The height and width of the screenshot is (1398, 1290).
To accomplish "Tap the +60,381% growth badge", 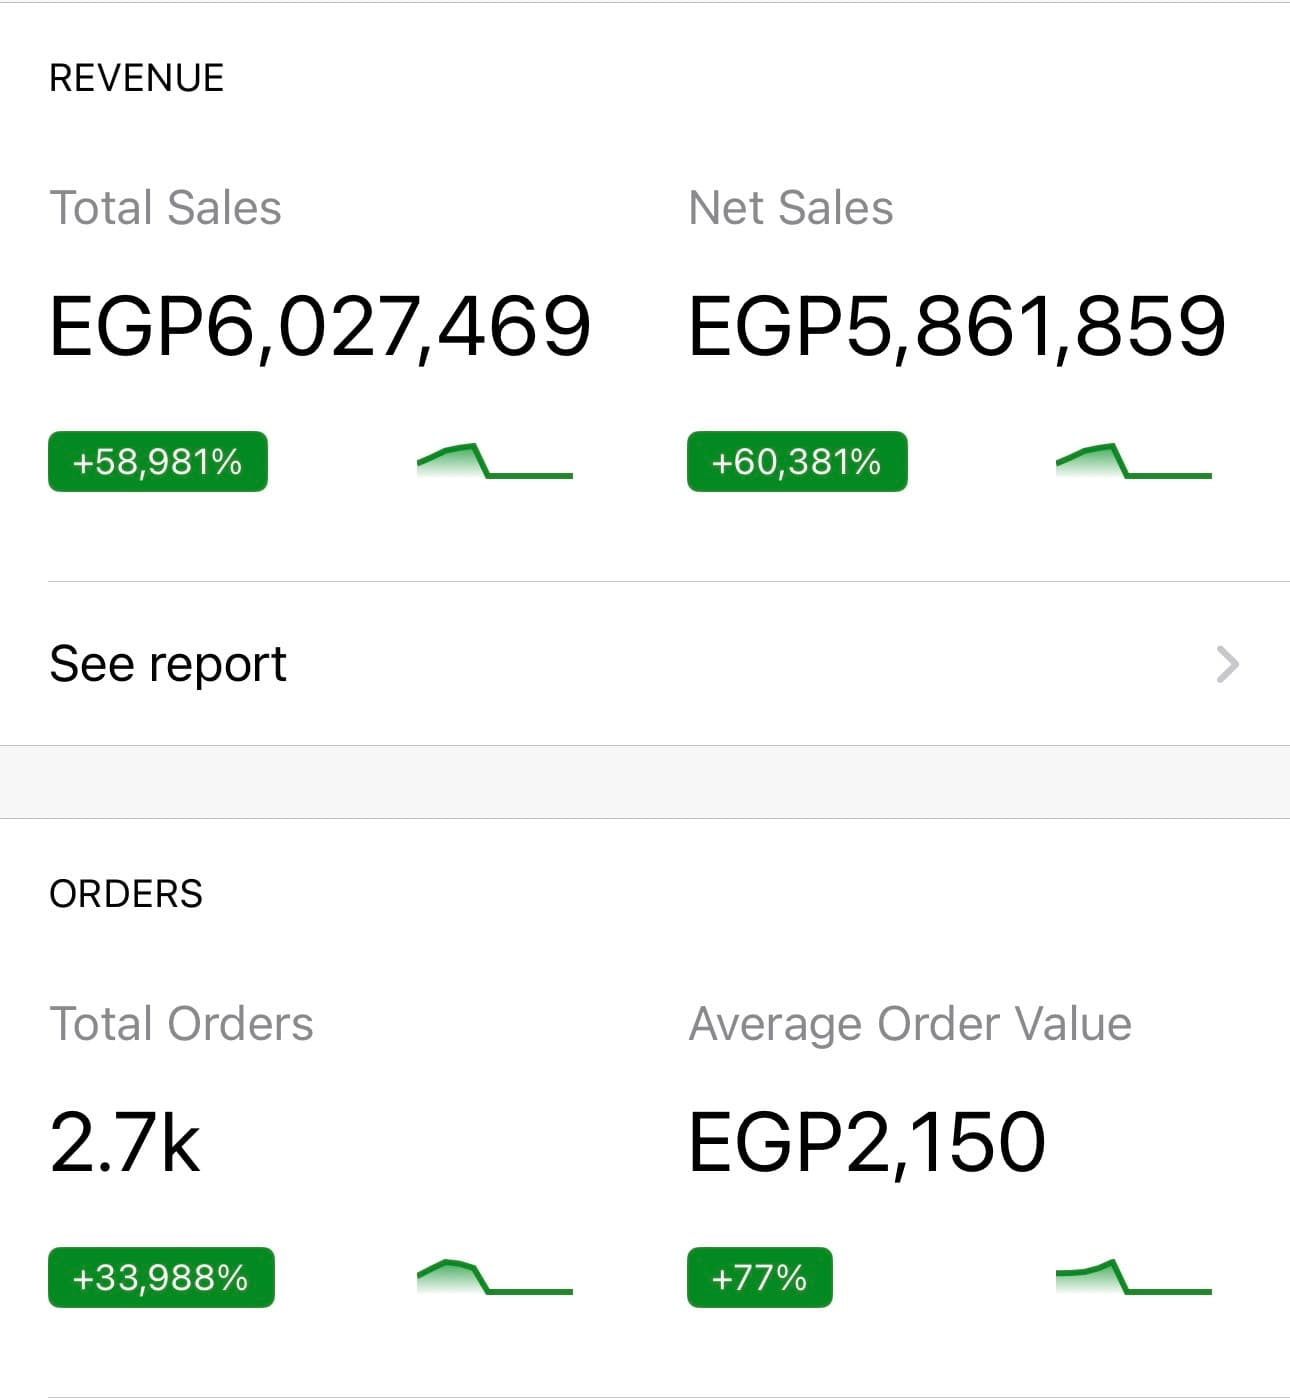I will (x=797, y=461).
